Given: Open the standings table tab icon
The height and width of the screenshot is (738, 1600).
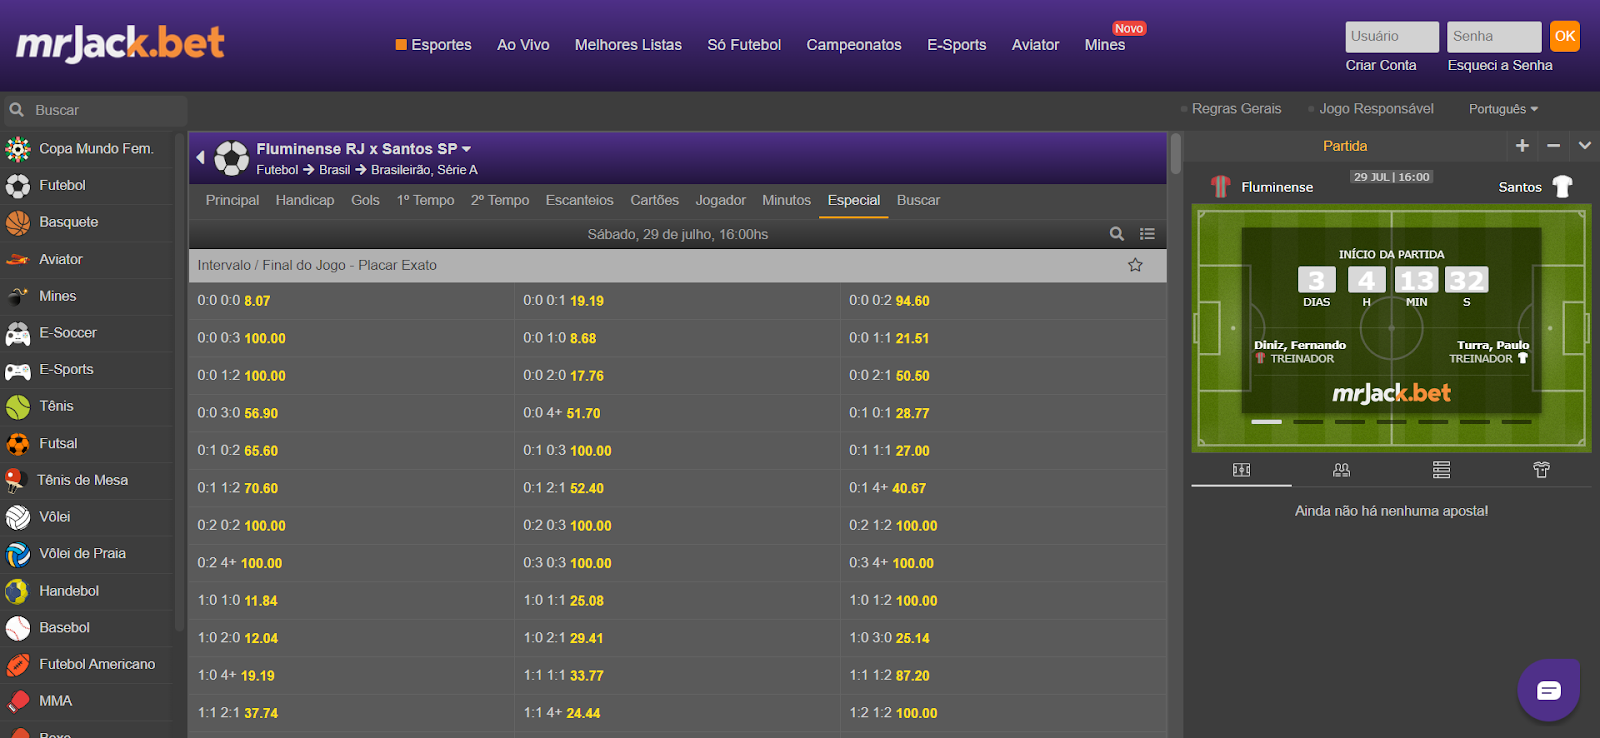Looking at the screenshot, I should pos(1441,470).
